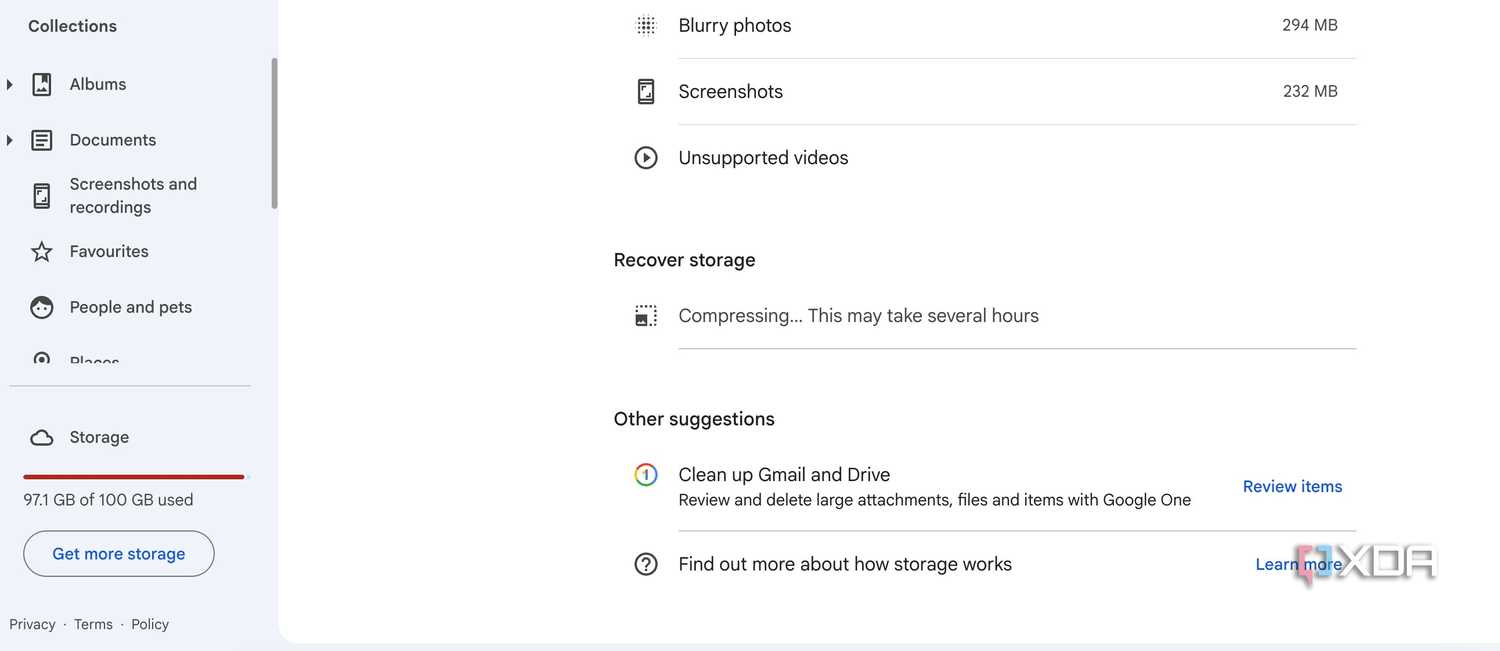Click Find out more about how storage works
Screen dimensions: 1500x651
point(845,564)
